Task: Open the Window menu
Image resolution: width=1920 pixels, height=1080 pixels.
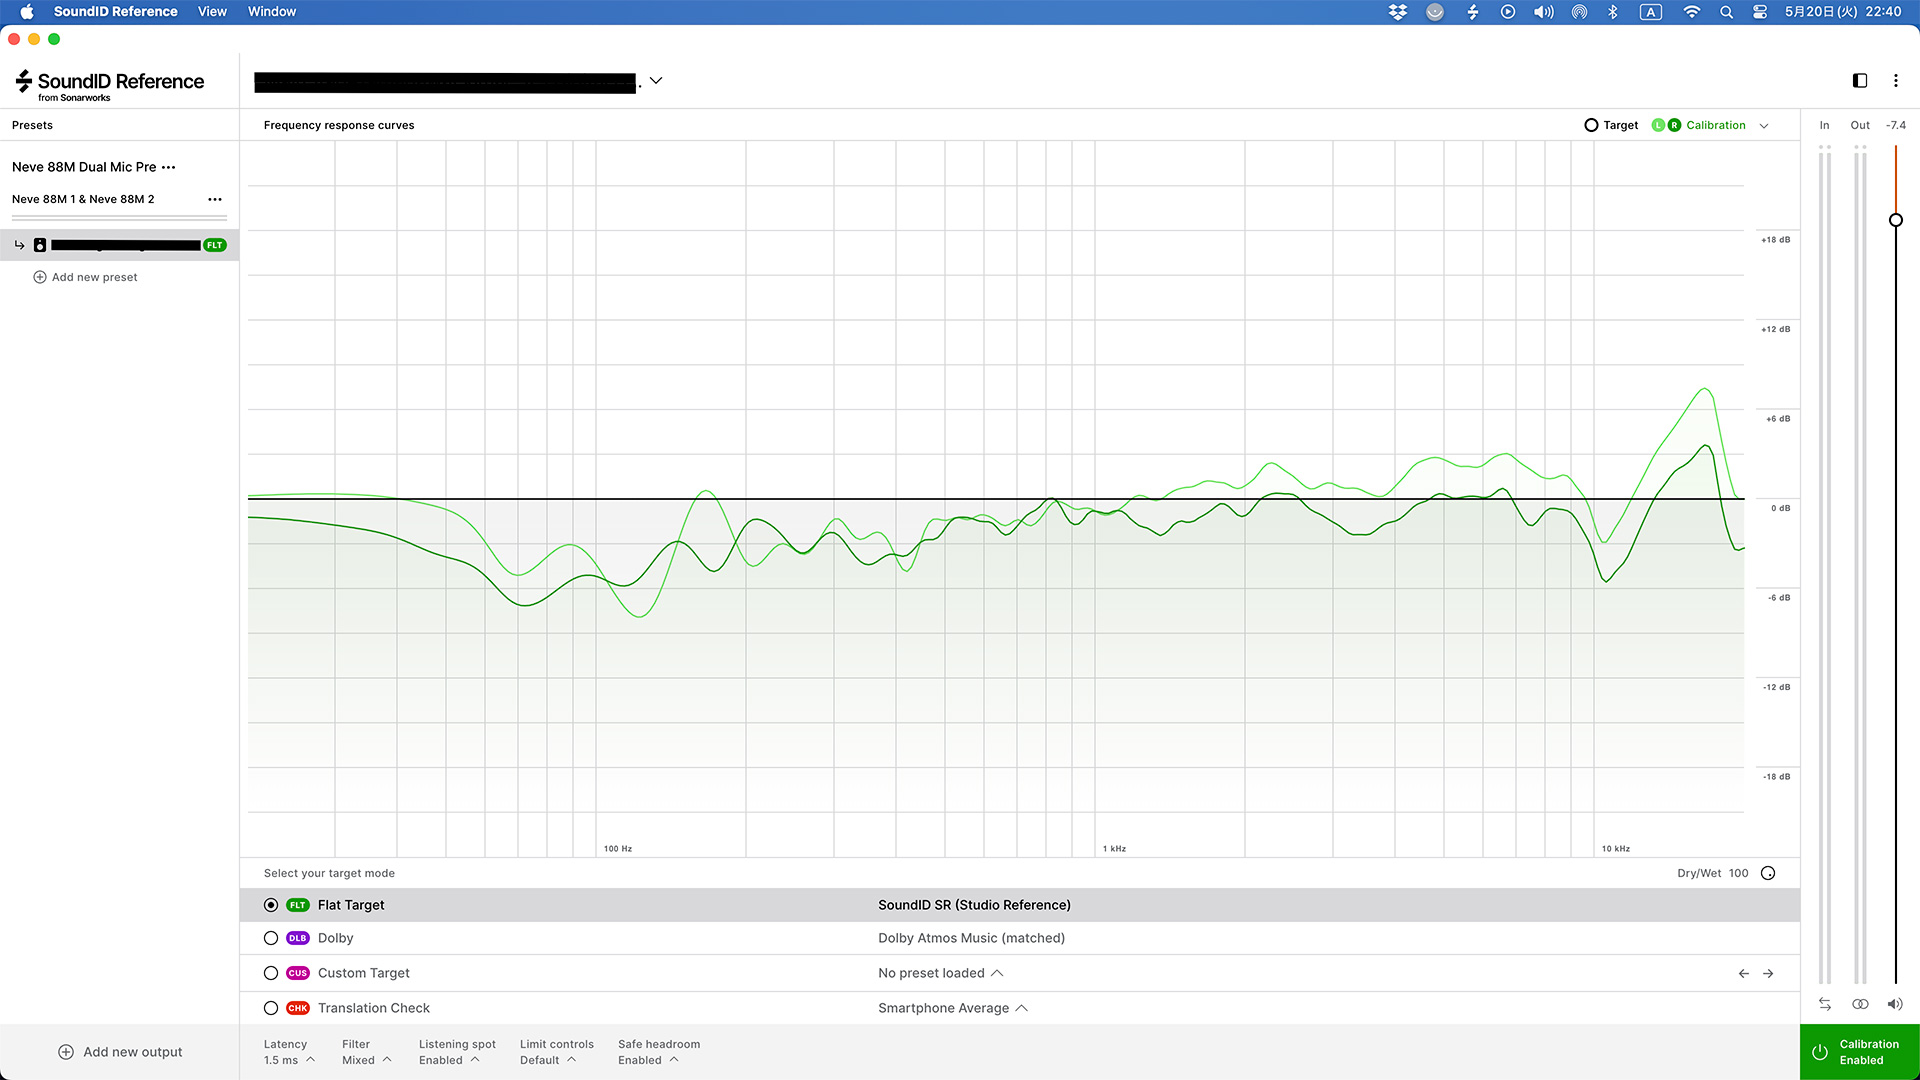Action: click(x=272, y=12)
